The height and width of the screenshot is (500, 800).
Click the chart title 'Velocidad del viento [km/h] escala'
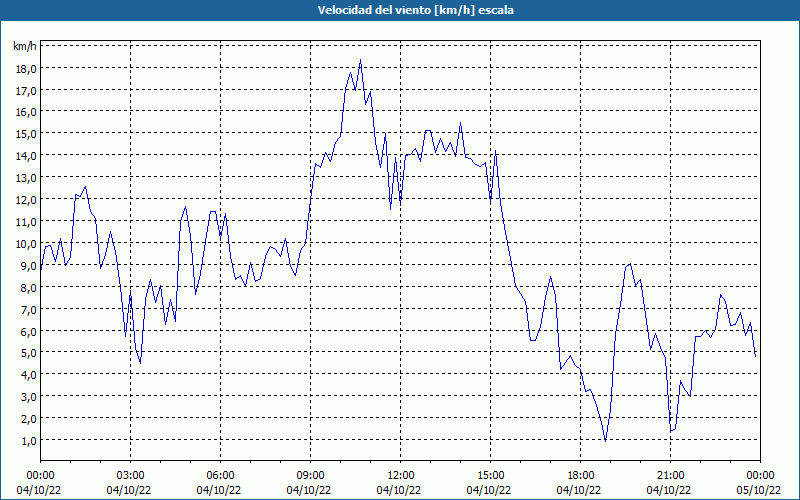click(x=415, y=10)
